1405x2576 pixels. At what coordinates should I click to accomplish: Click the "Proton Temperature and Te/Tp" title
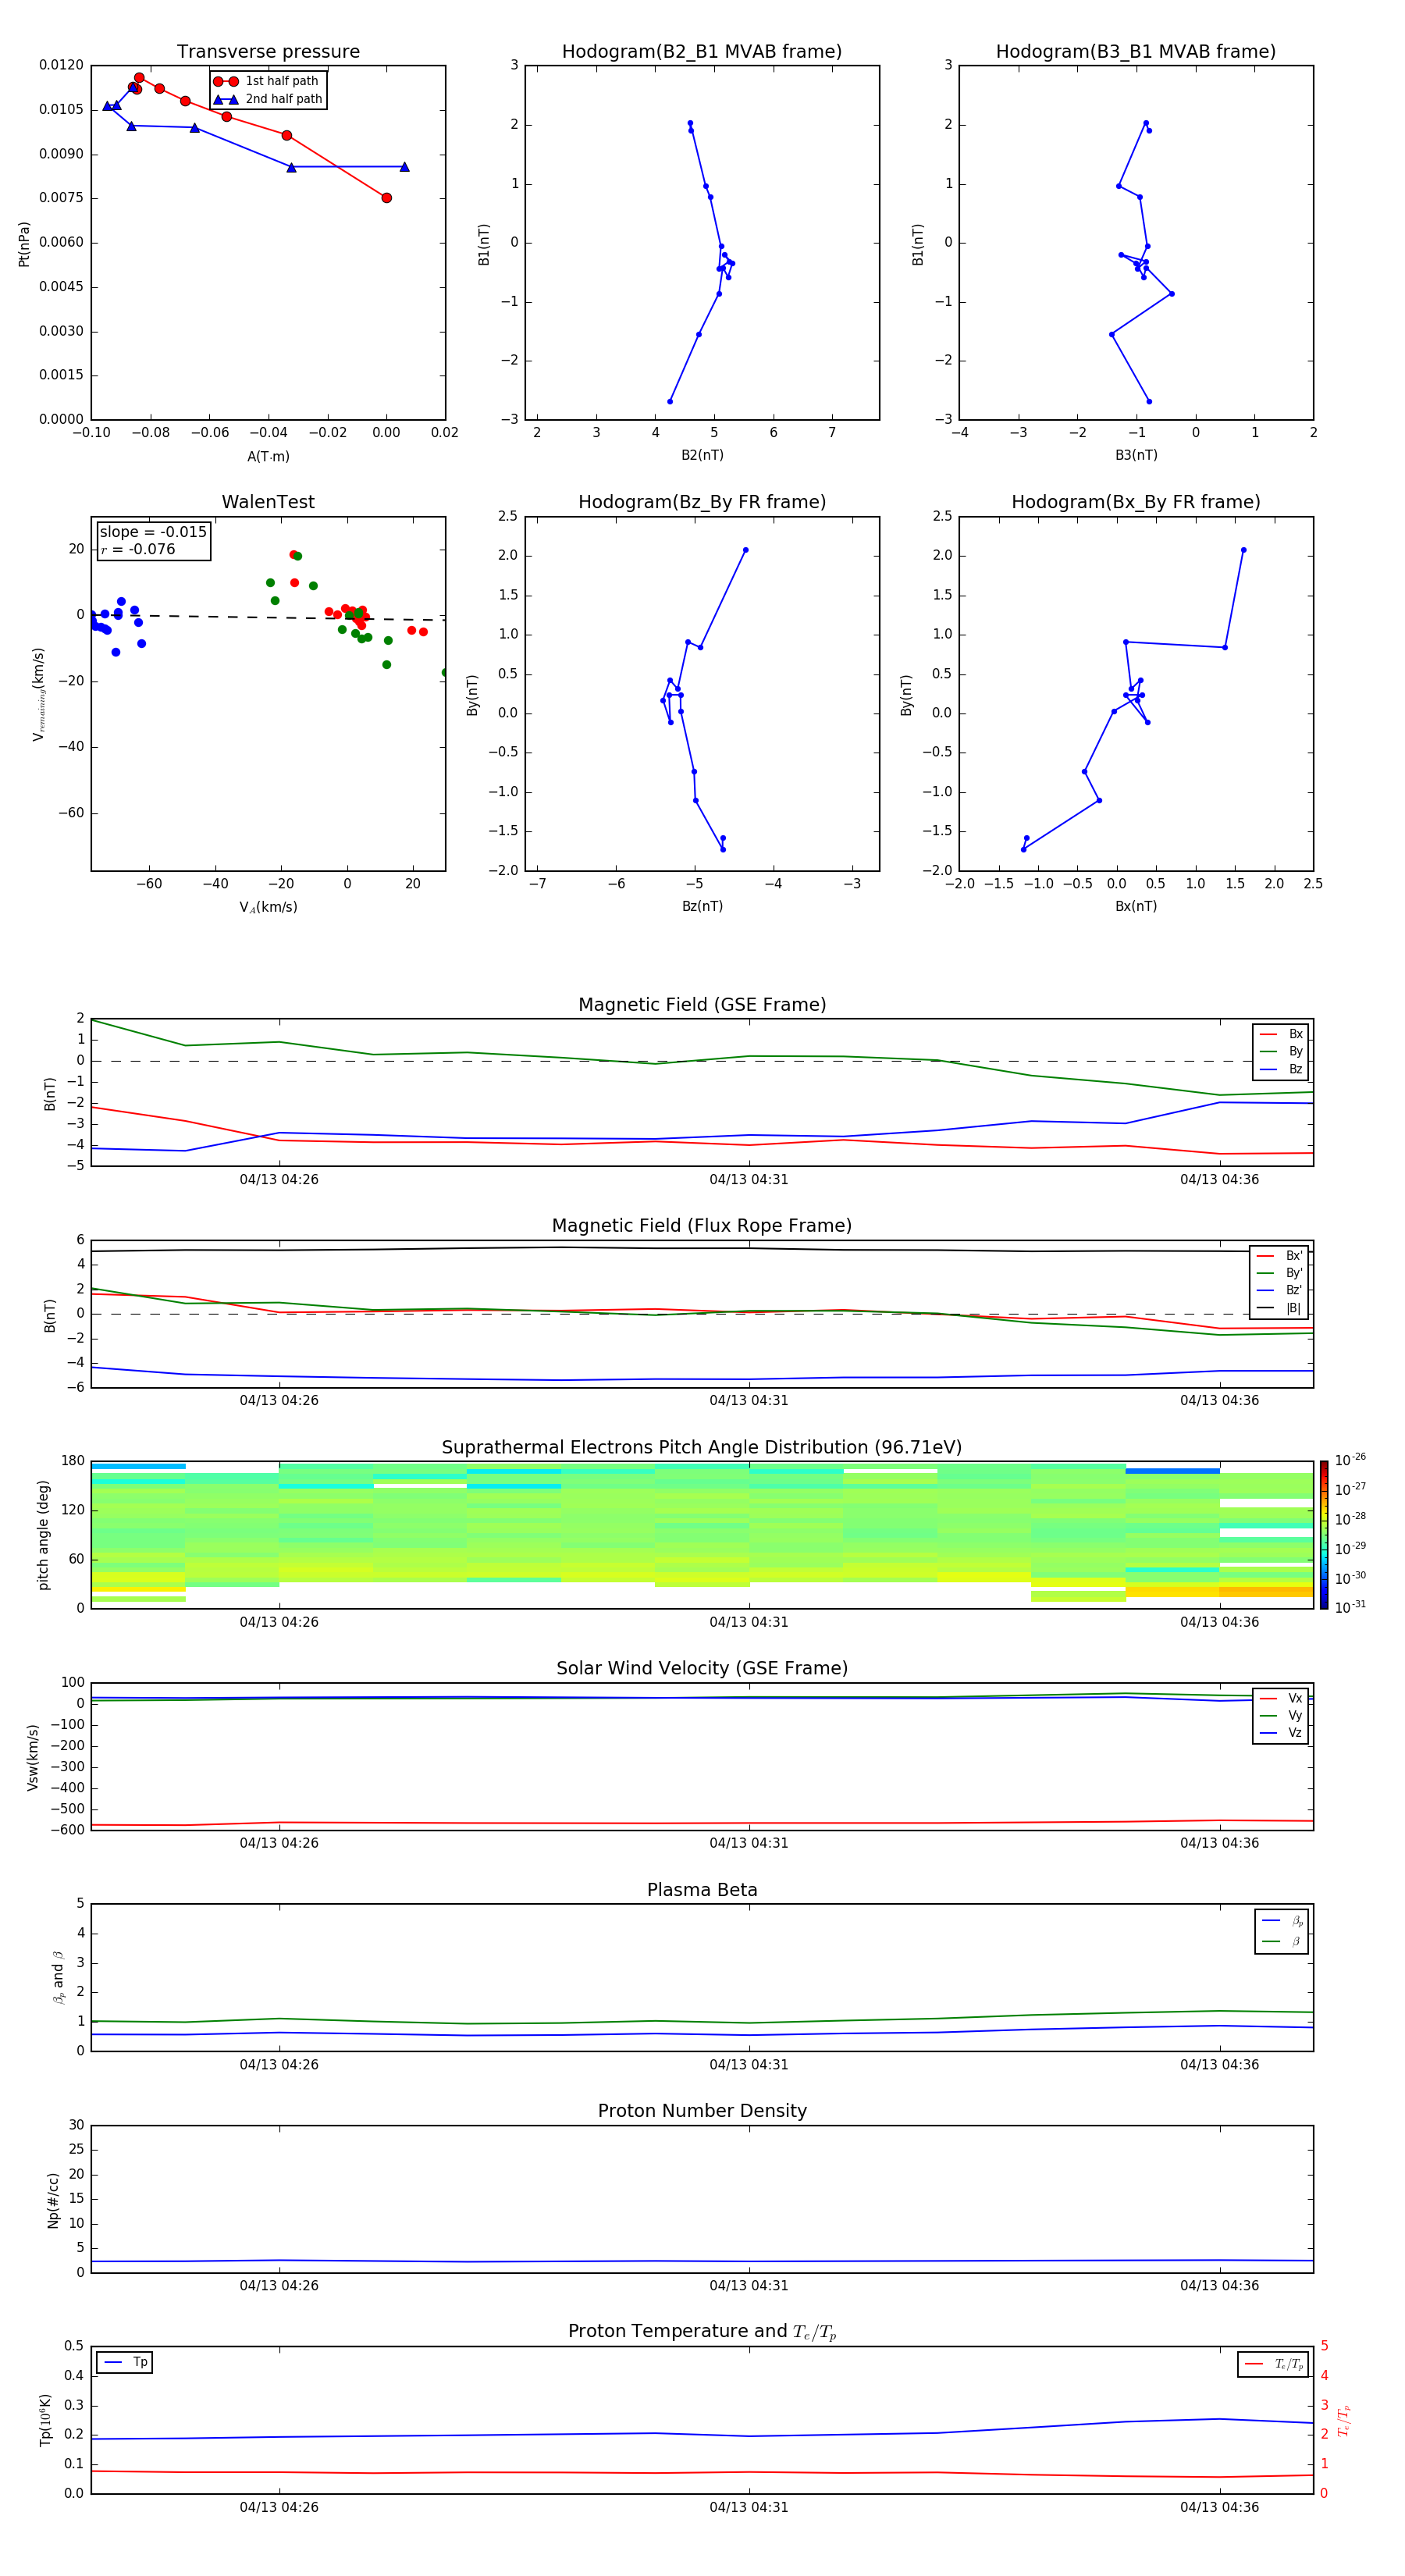[702, 2332]
